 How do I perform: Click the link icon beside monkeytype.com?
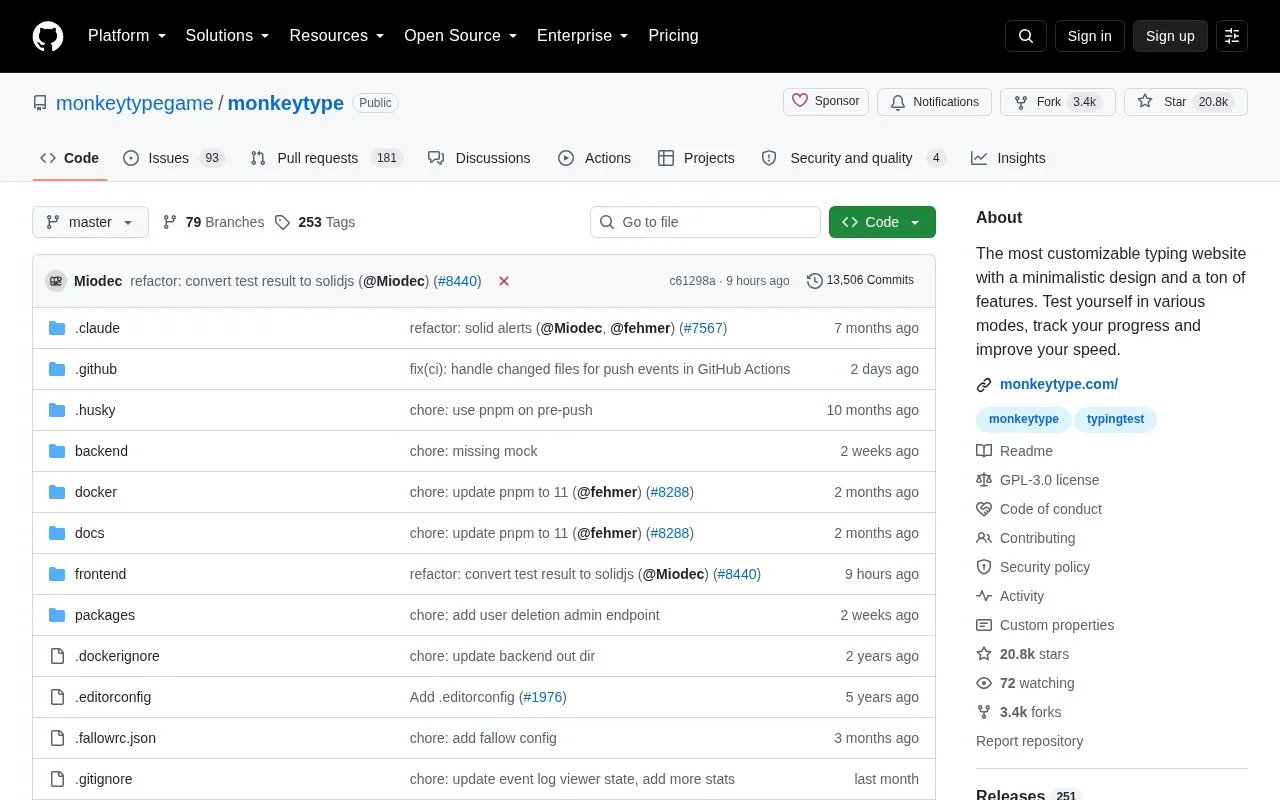(x=984, y=384)
